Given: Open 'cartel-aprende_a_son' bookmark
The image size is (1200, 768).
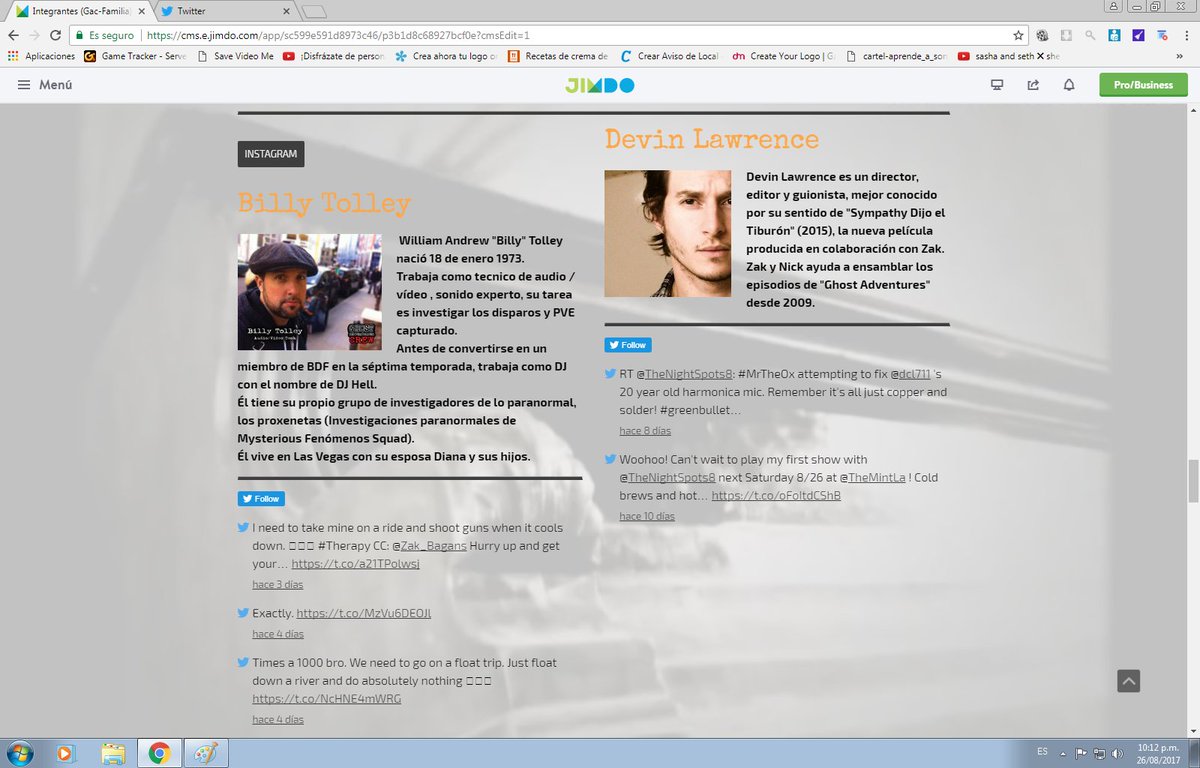Looking at the screenshot, I should (x=897, y=56).
